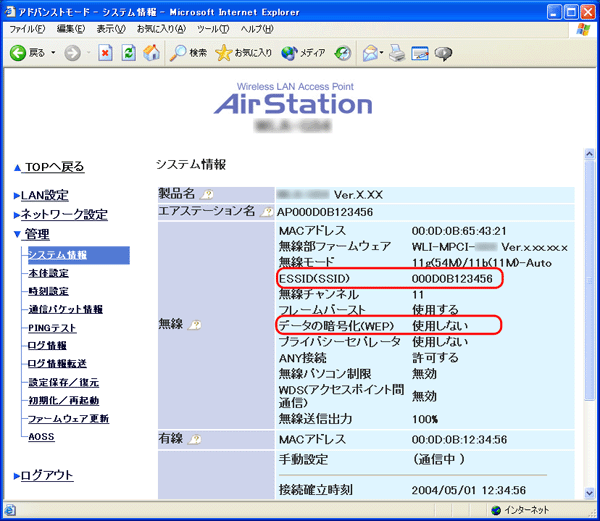Open the 表示(V) menu
The width and height of the screenshot is (600, 521).
point(111,29)
